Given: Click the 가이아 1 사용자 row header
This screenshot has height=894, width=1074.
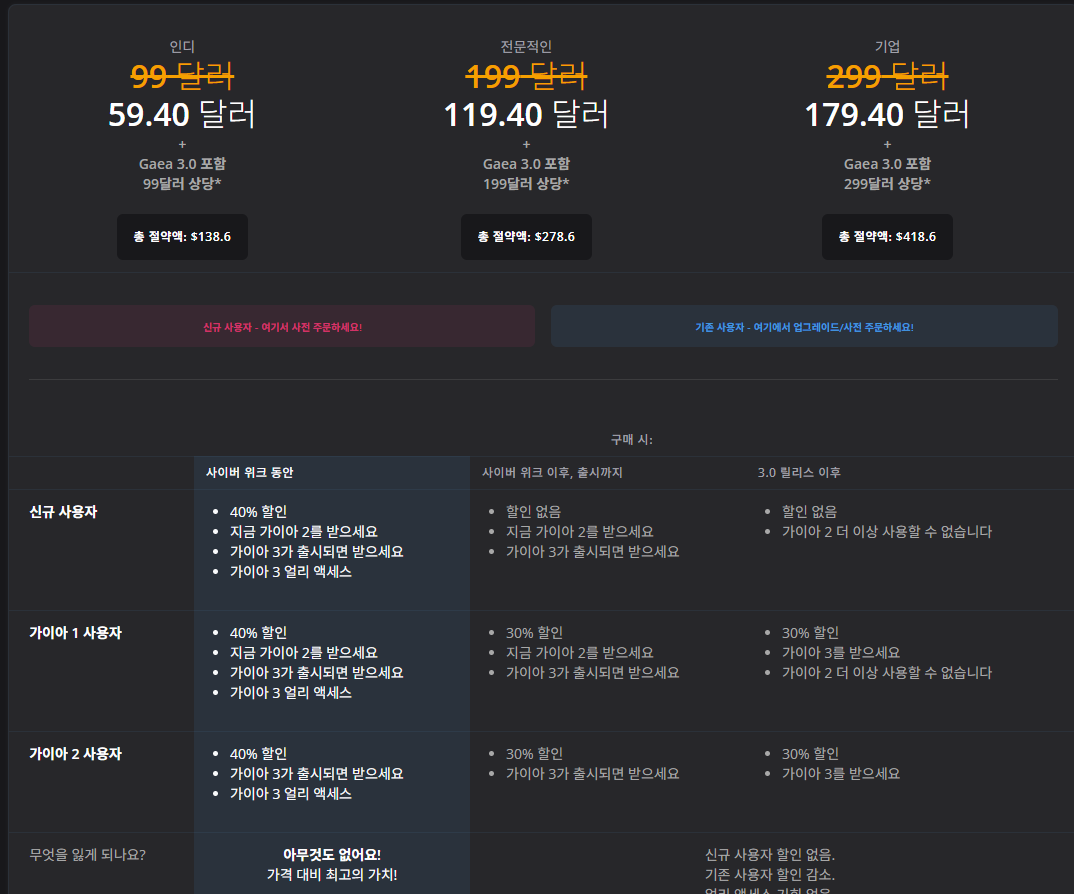Looking at the screenshot, I should click(x=75, y=632).
